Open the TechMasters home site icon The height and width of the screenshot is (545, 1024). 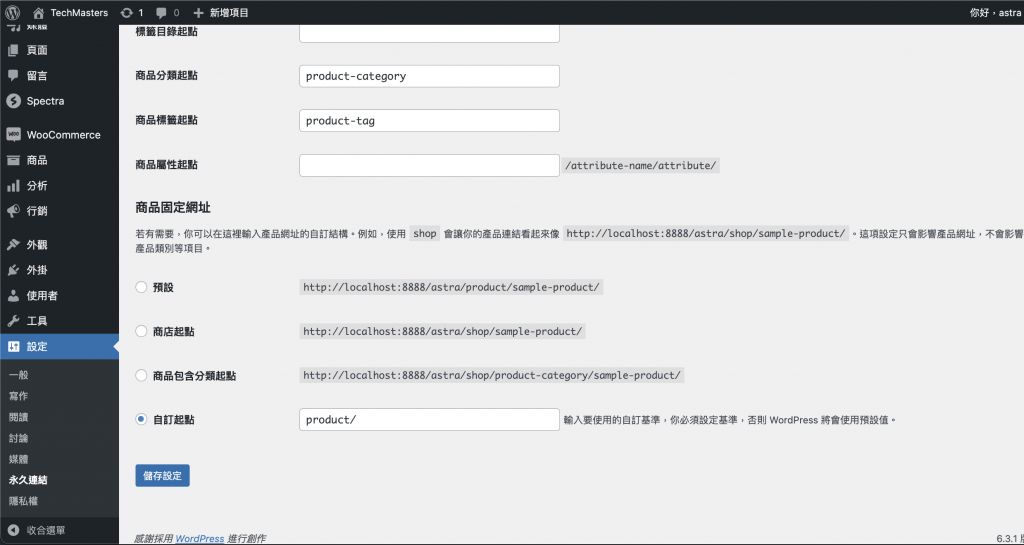click(x=39, y=12)
